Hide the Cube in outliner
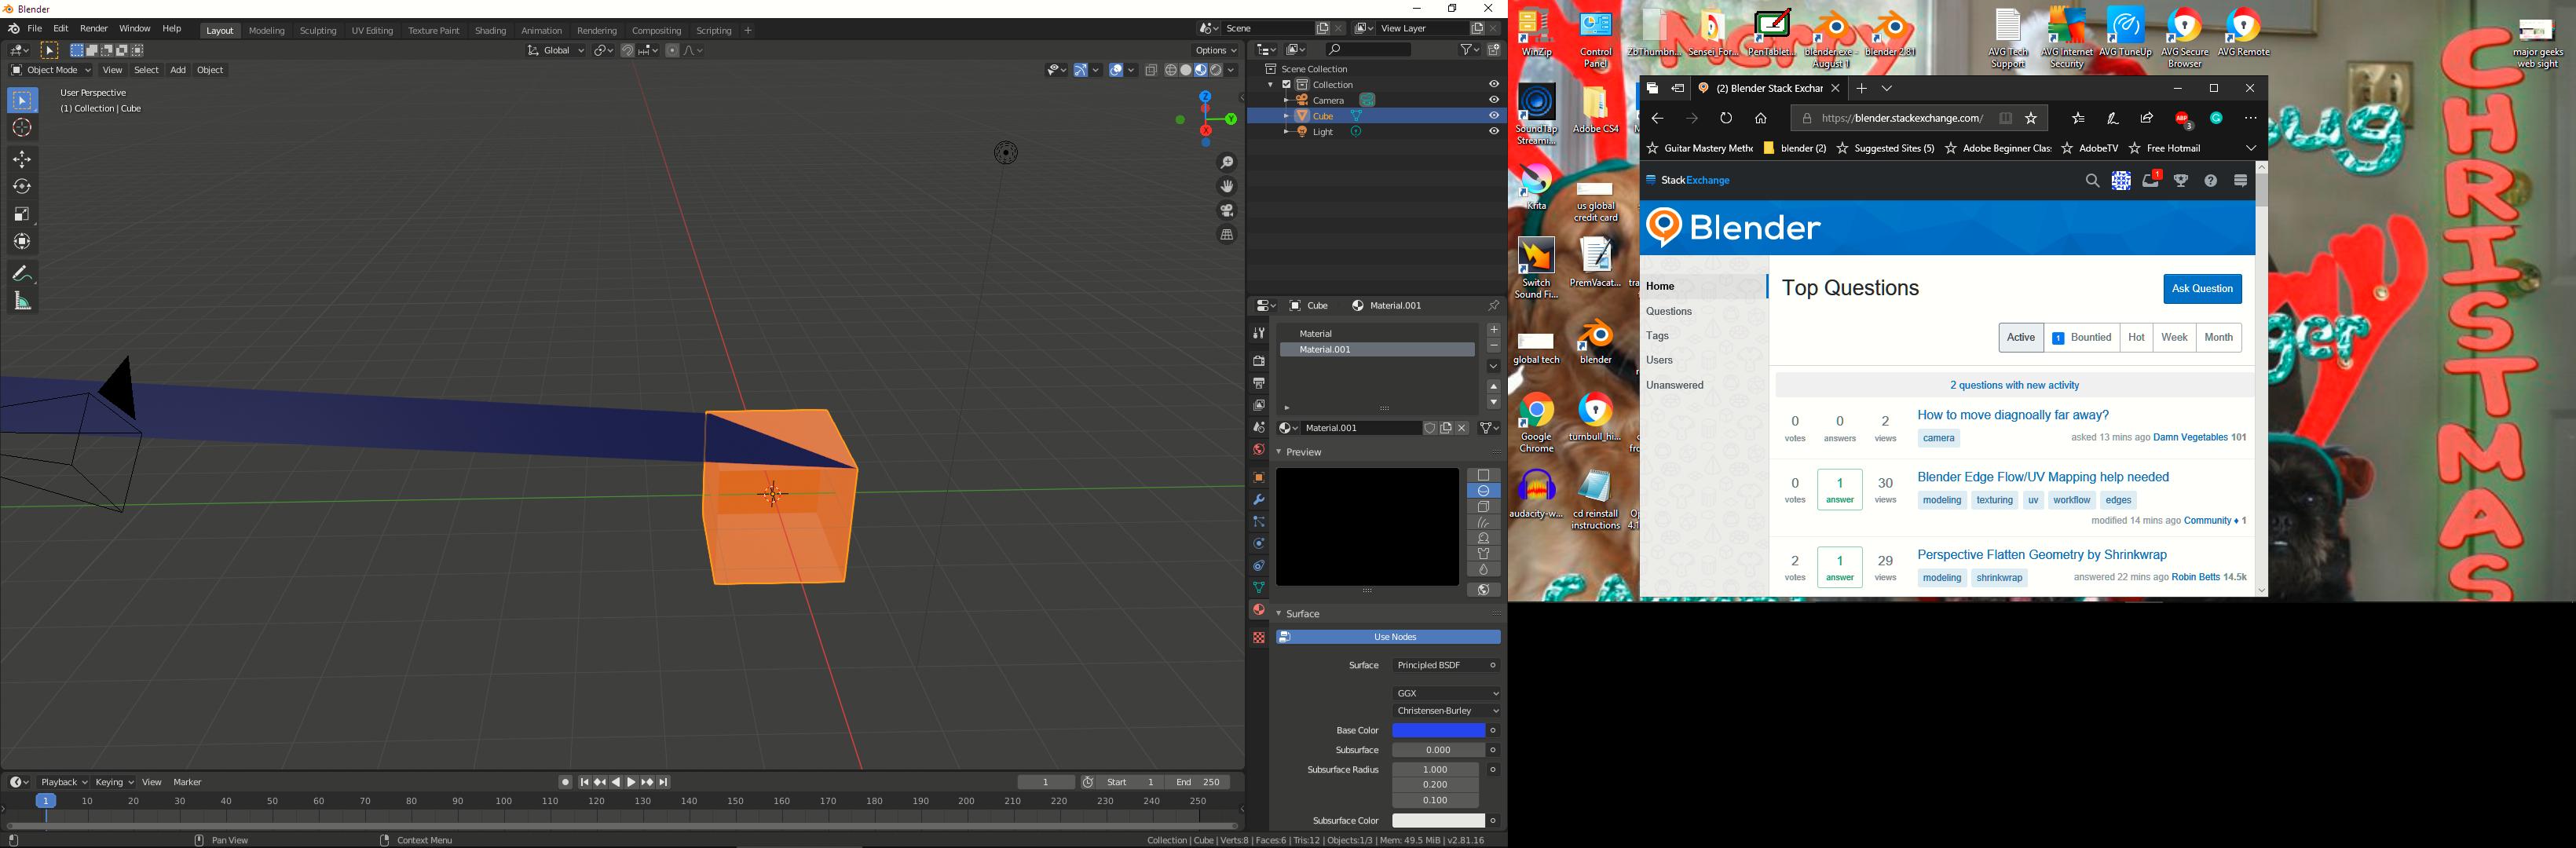 pos(1493,116)
